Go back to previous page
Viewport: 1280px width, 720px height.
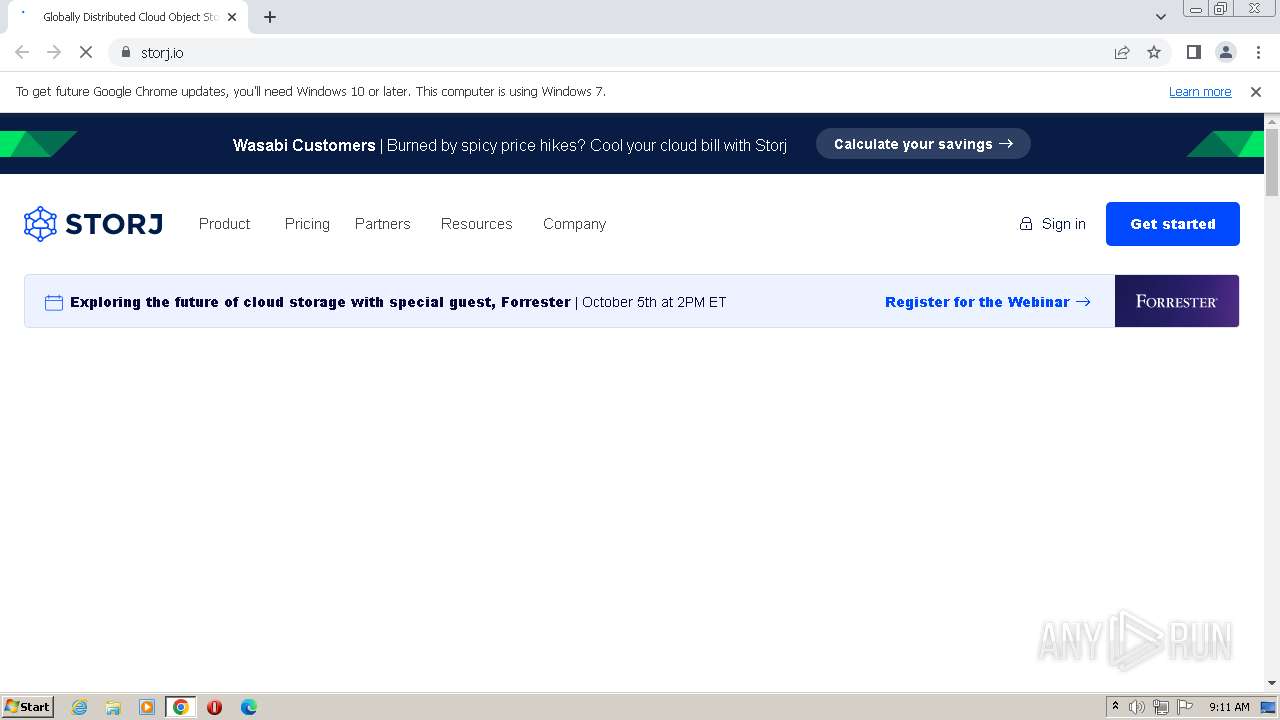coord(22,52)
